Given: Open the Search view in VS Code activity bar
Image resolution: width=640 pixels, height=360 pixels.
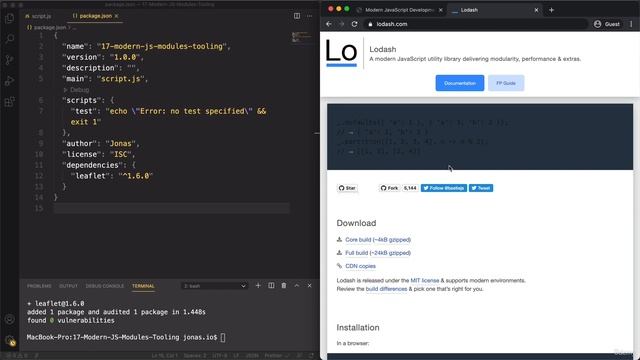Looking at the screenshot, I should pyautogui.click(x=9, y=39).
